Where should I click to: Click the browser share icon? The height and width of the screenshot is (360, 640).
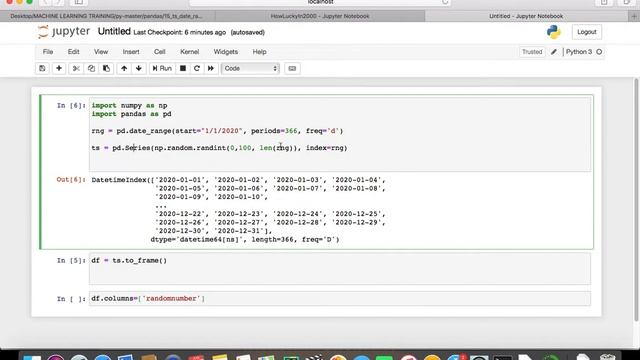(x=604, y=2)
